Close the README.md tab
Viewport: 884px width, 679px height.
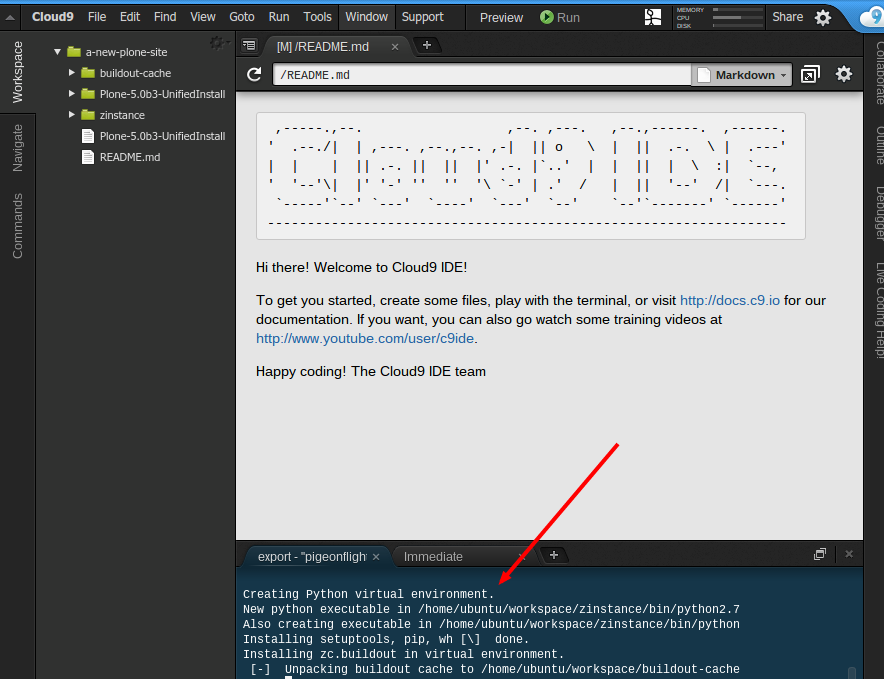[x=395, y=47]
